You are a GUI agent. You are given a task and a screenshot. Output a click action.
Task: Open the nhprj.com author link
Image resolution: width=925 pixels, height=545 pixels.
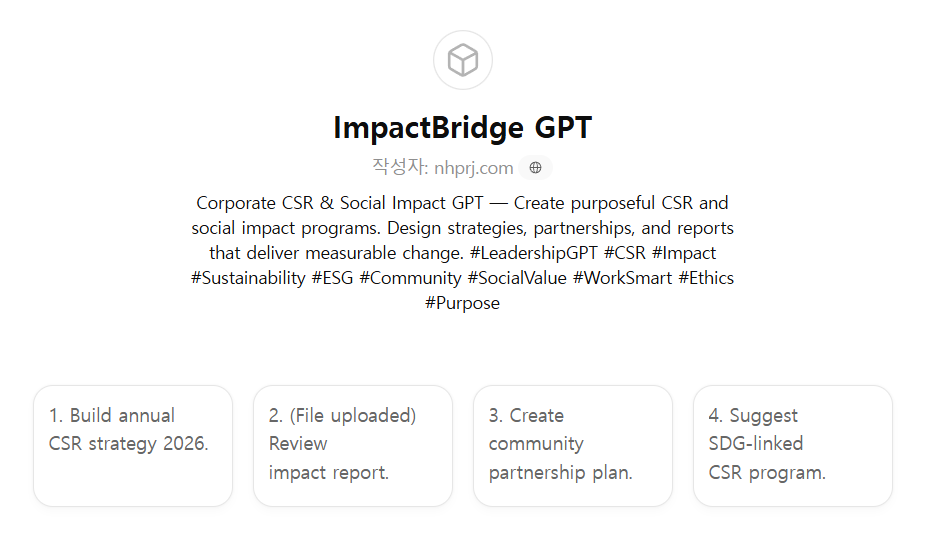click(x=473, y=168)
